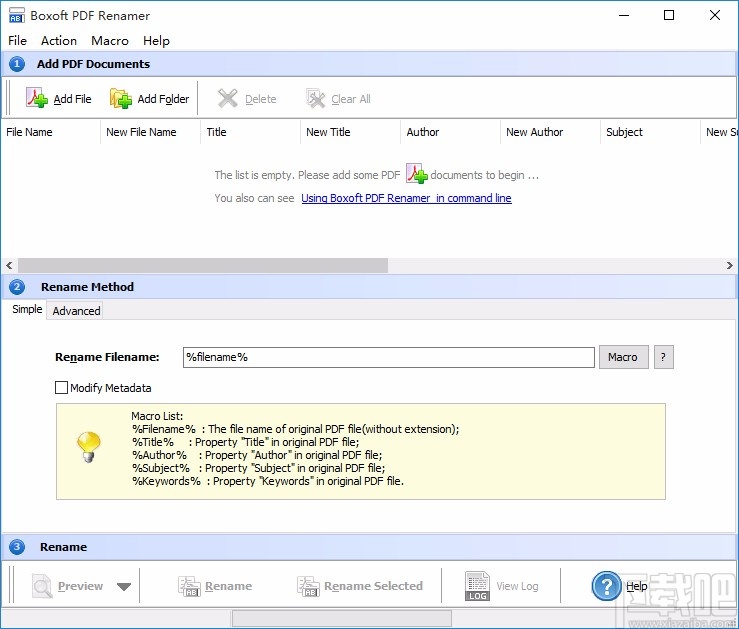Enable the Modify Metadata checkbox
This screenshot has width=739, height=629.
(62, 387)
